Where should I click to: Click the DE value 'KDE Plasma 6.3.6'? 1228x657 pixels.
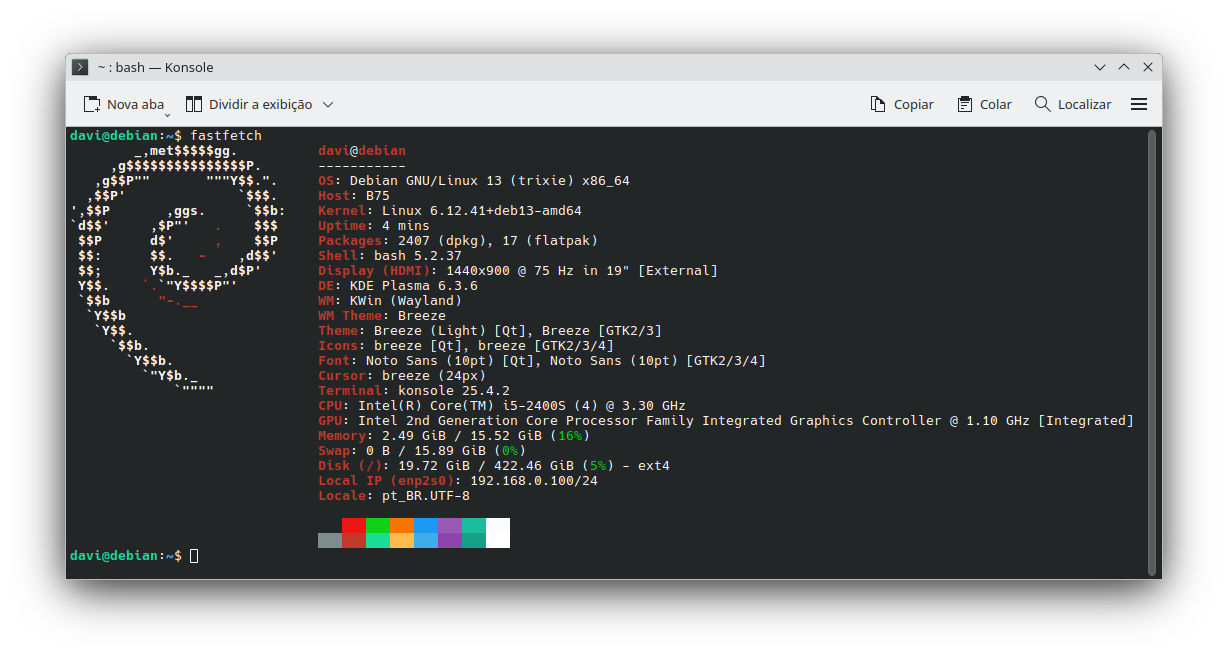[x=414, y=286]
